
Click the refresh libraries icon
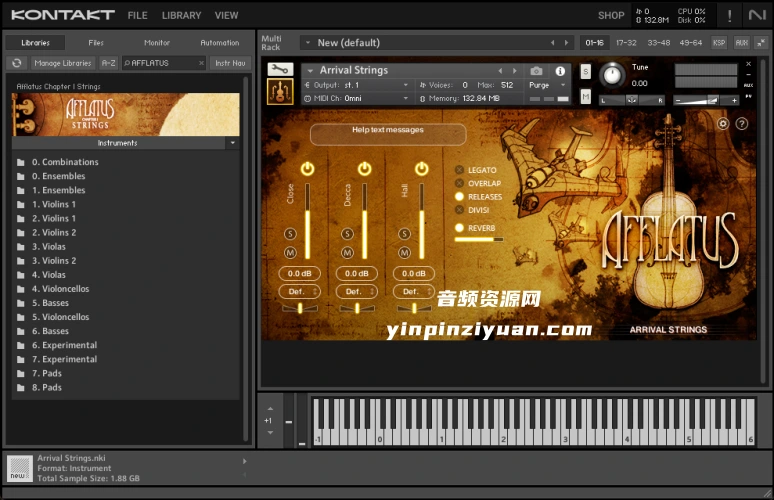tap(16, 63)
